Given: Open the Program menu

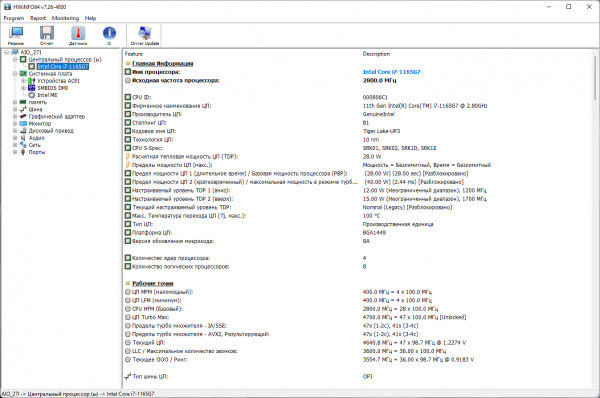Looking at the screenshot, I should coord(14,18).
